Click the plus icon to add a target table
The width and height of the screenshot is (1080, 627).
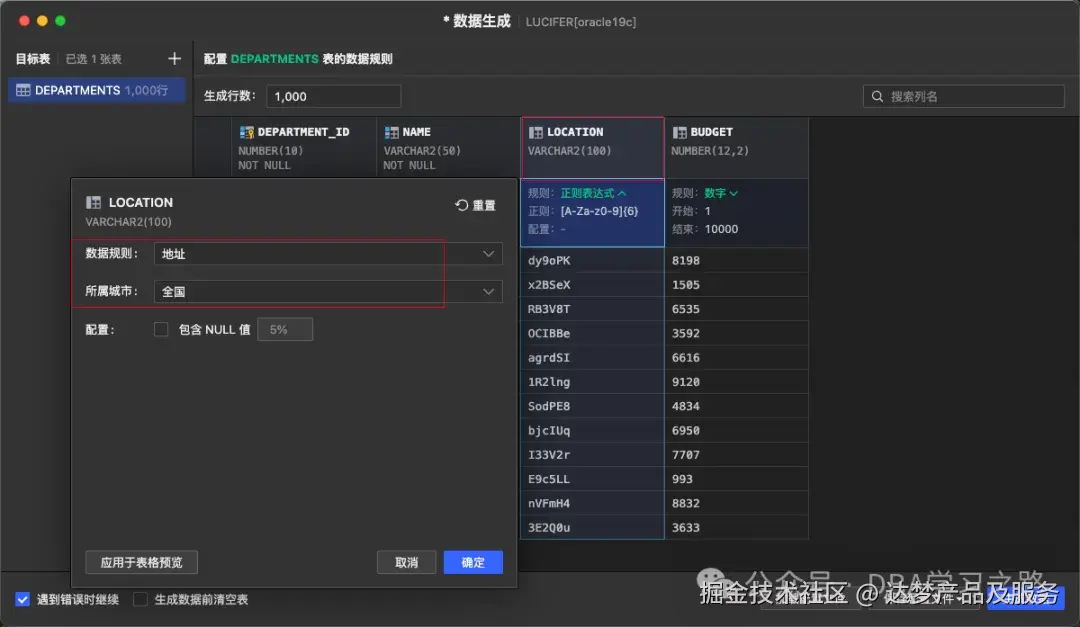174,58
